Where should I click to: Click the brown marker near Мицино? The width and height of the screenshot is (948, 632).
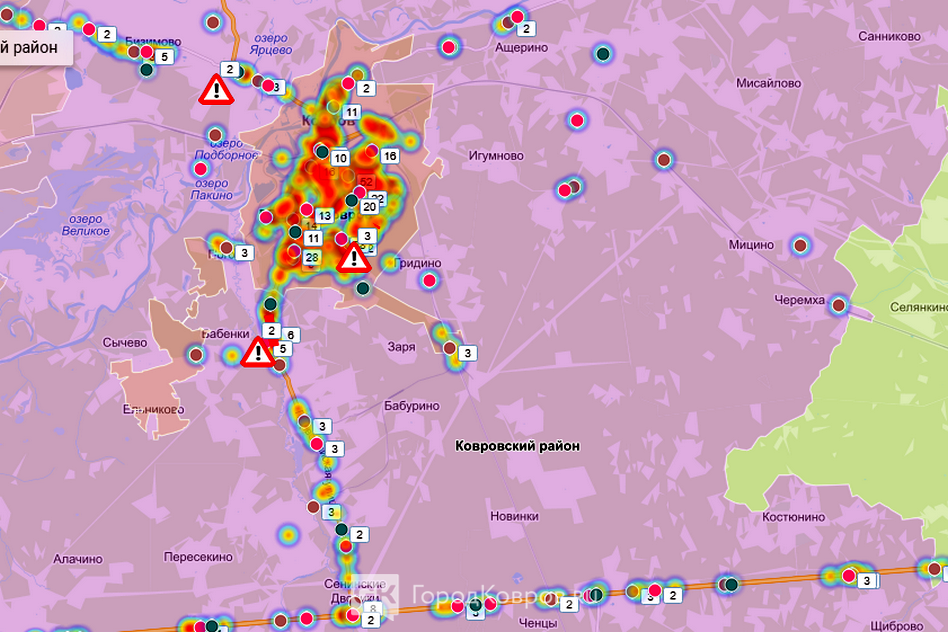click(799, 245)
